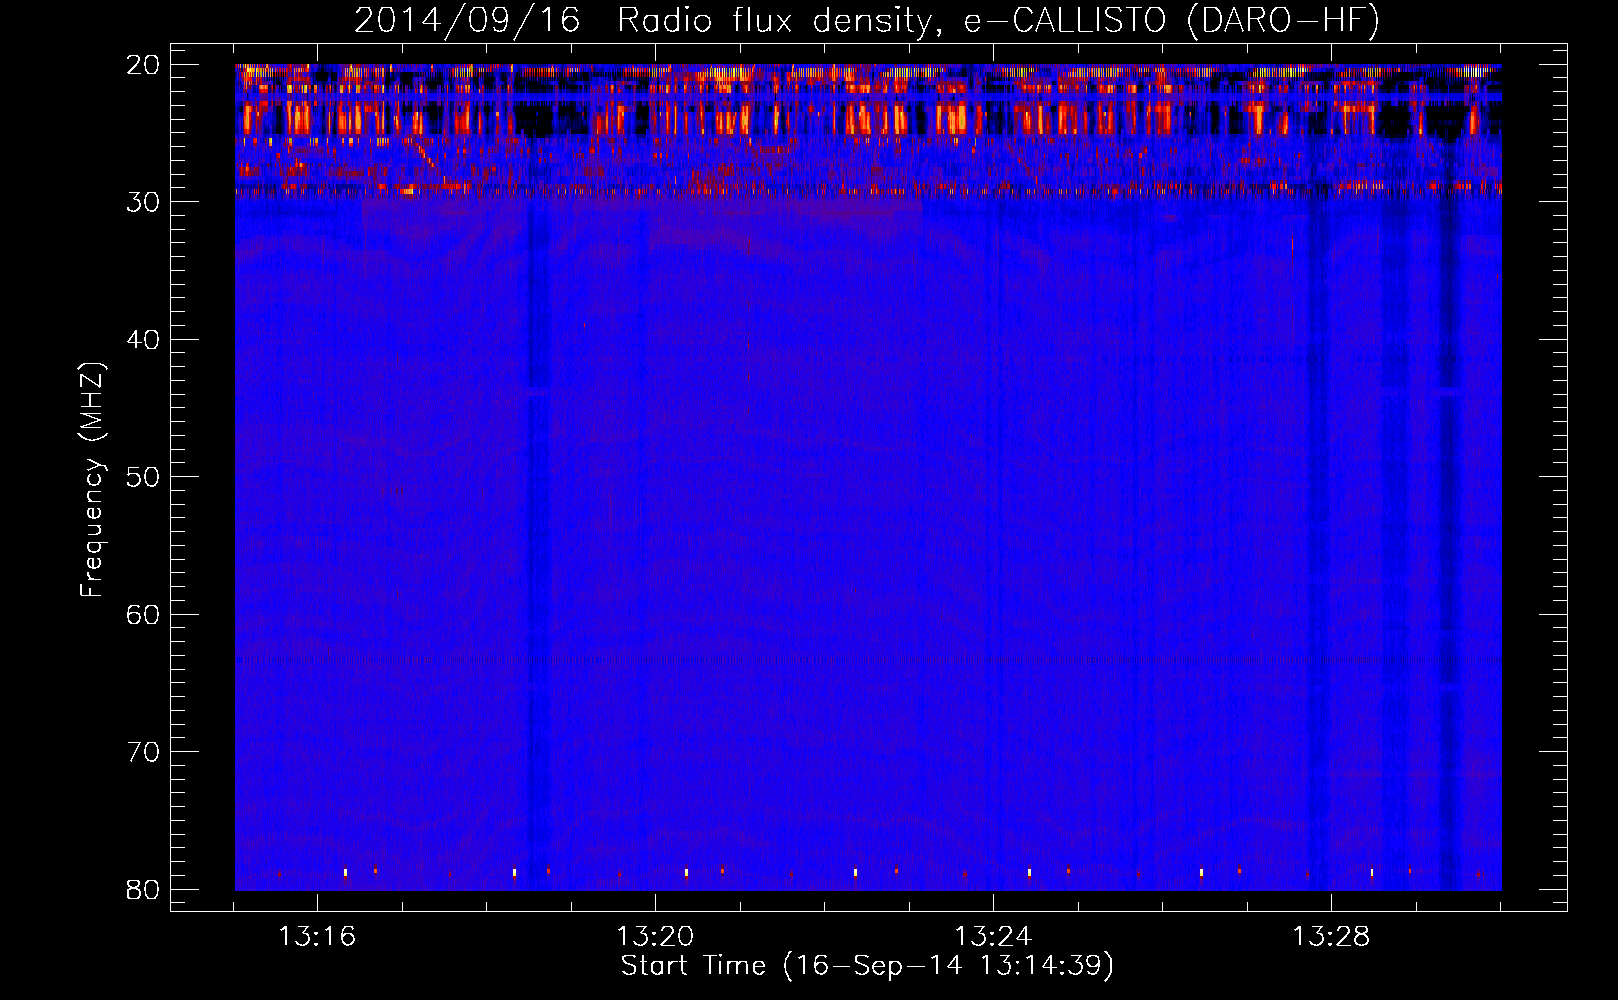Click the 80 MHz frequency tick label
Image resolution: width=1618 pixels, height=1000 pixels.
[143, 889]
